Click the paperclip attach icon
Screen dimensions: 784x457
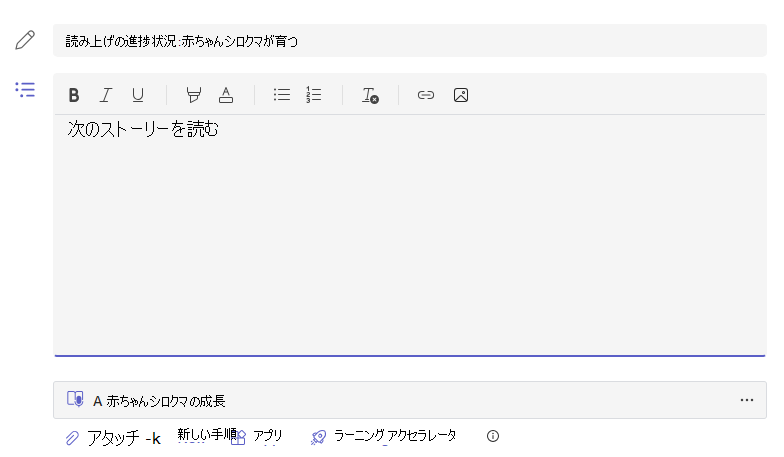[x=72, y=438]
